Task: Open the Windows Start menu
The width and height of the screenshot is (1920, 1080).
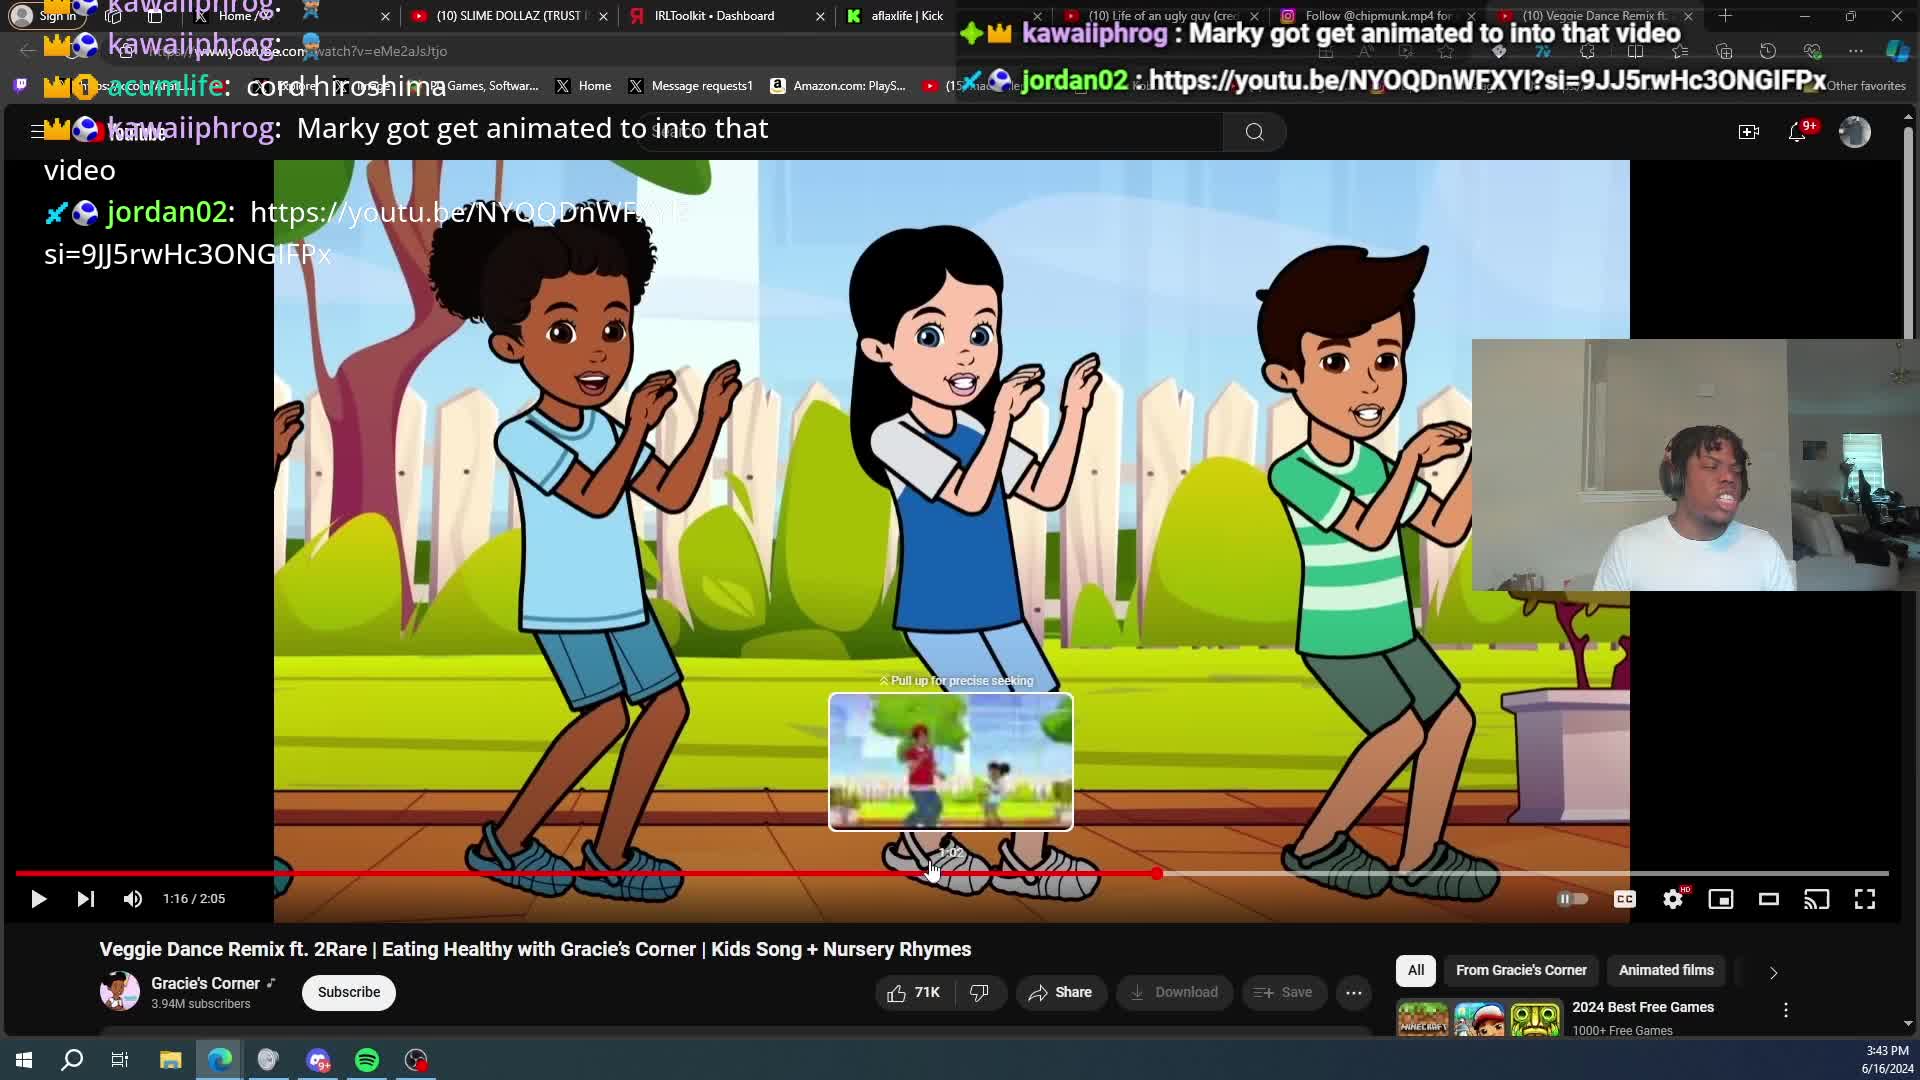Action: (x=24, y=1060)
